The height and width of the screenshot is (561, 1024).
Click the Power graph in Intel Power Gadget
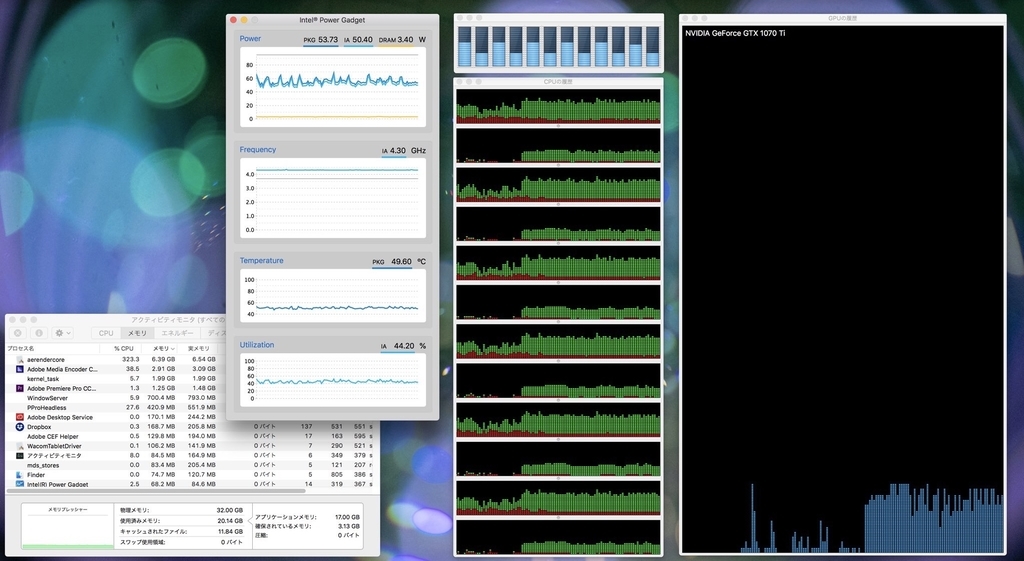[x=332, y=87]
